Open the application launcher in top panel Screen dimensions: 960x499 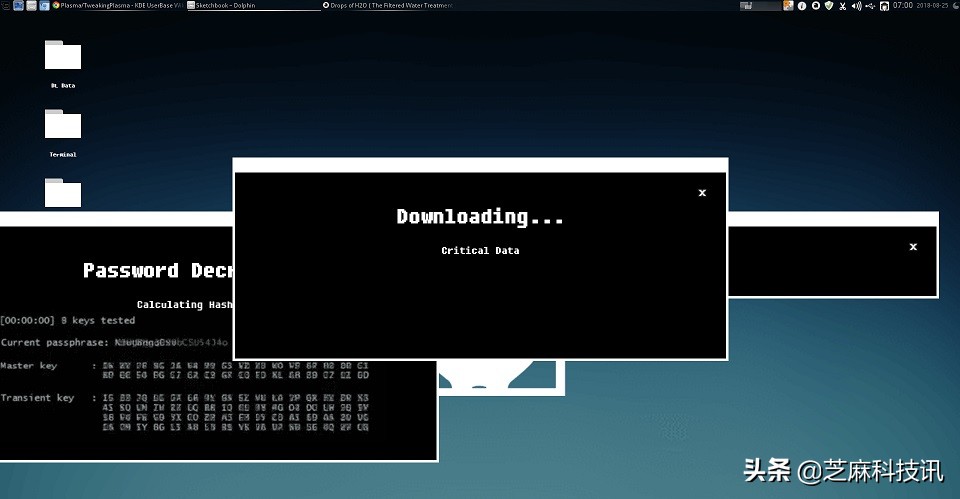point(5,5)
